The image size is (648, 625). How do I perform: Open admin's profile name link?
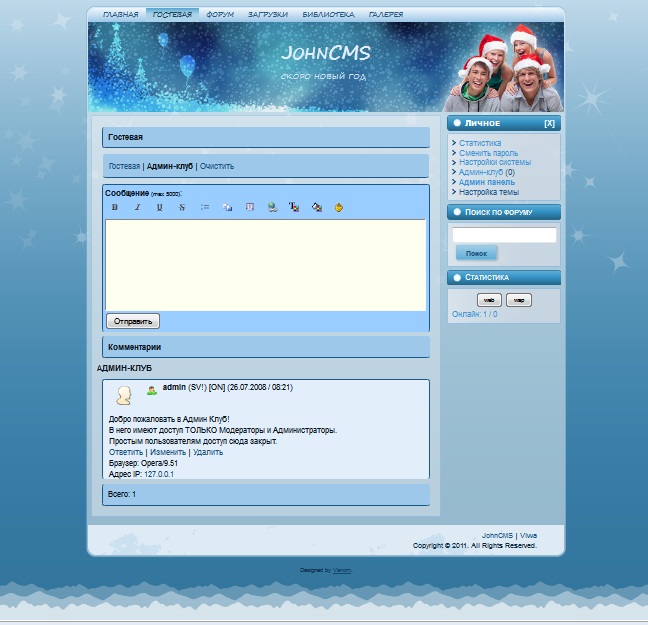174,387
